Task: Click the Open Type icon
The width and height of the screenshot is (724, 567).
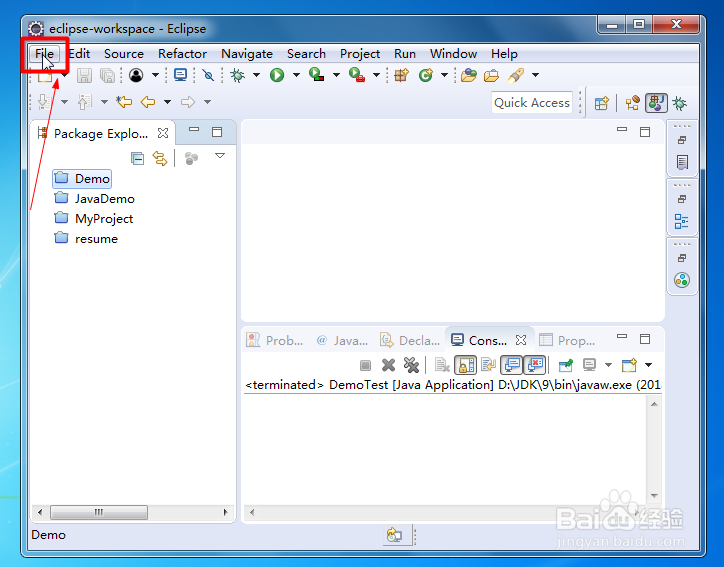Action: pyautogui.click(x=468, y=75)
